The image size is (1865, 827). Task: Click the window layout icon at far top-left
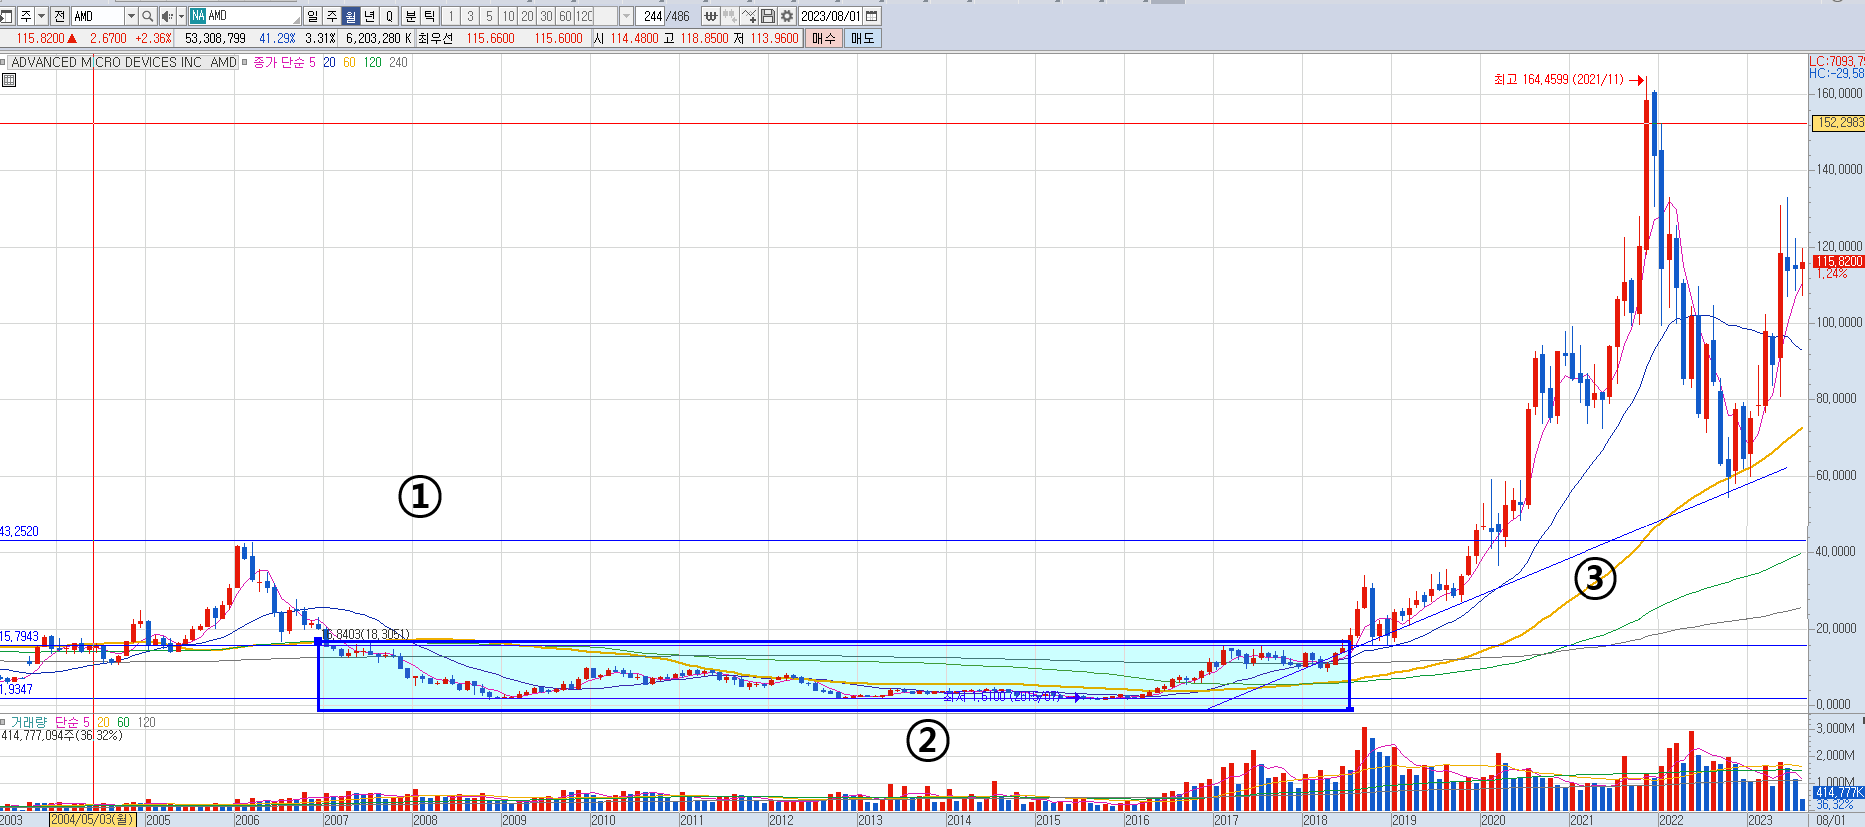(x=7, y=16)
